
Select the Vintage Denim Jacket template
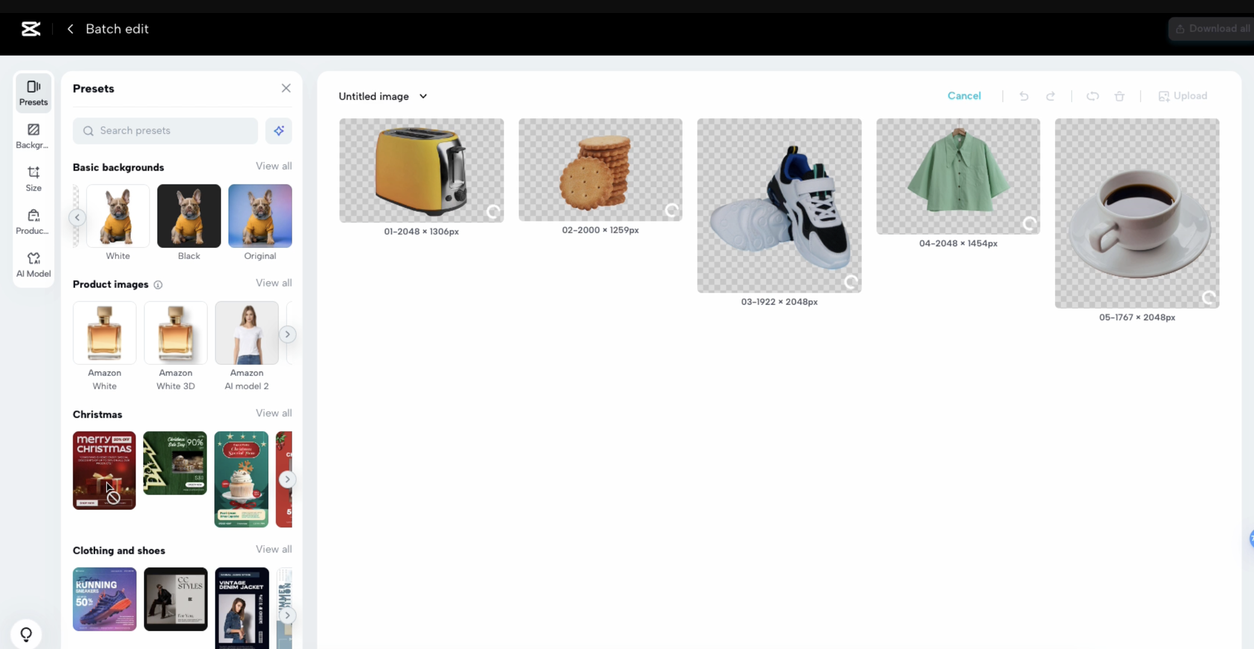pyautogui.click(x=242, y=608)
